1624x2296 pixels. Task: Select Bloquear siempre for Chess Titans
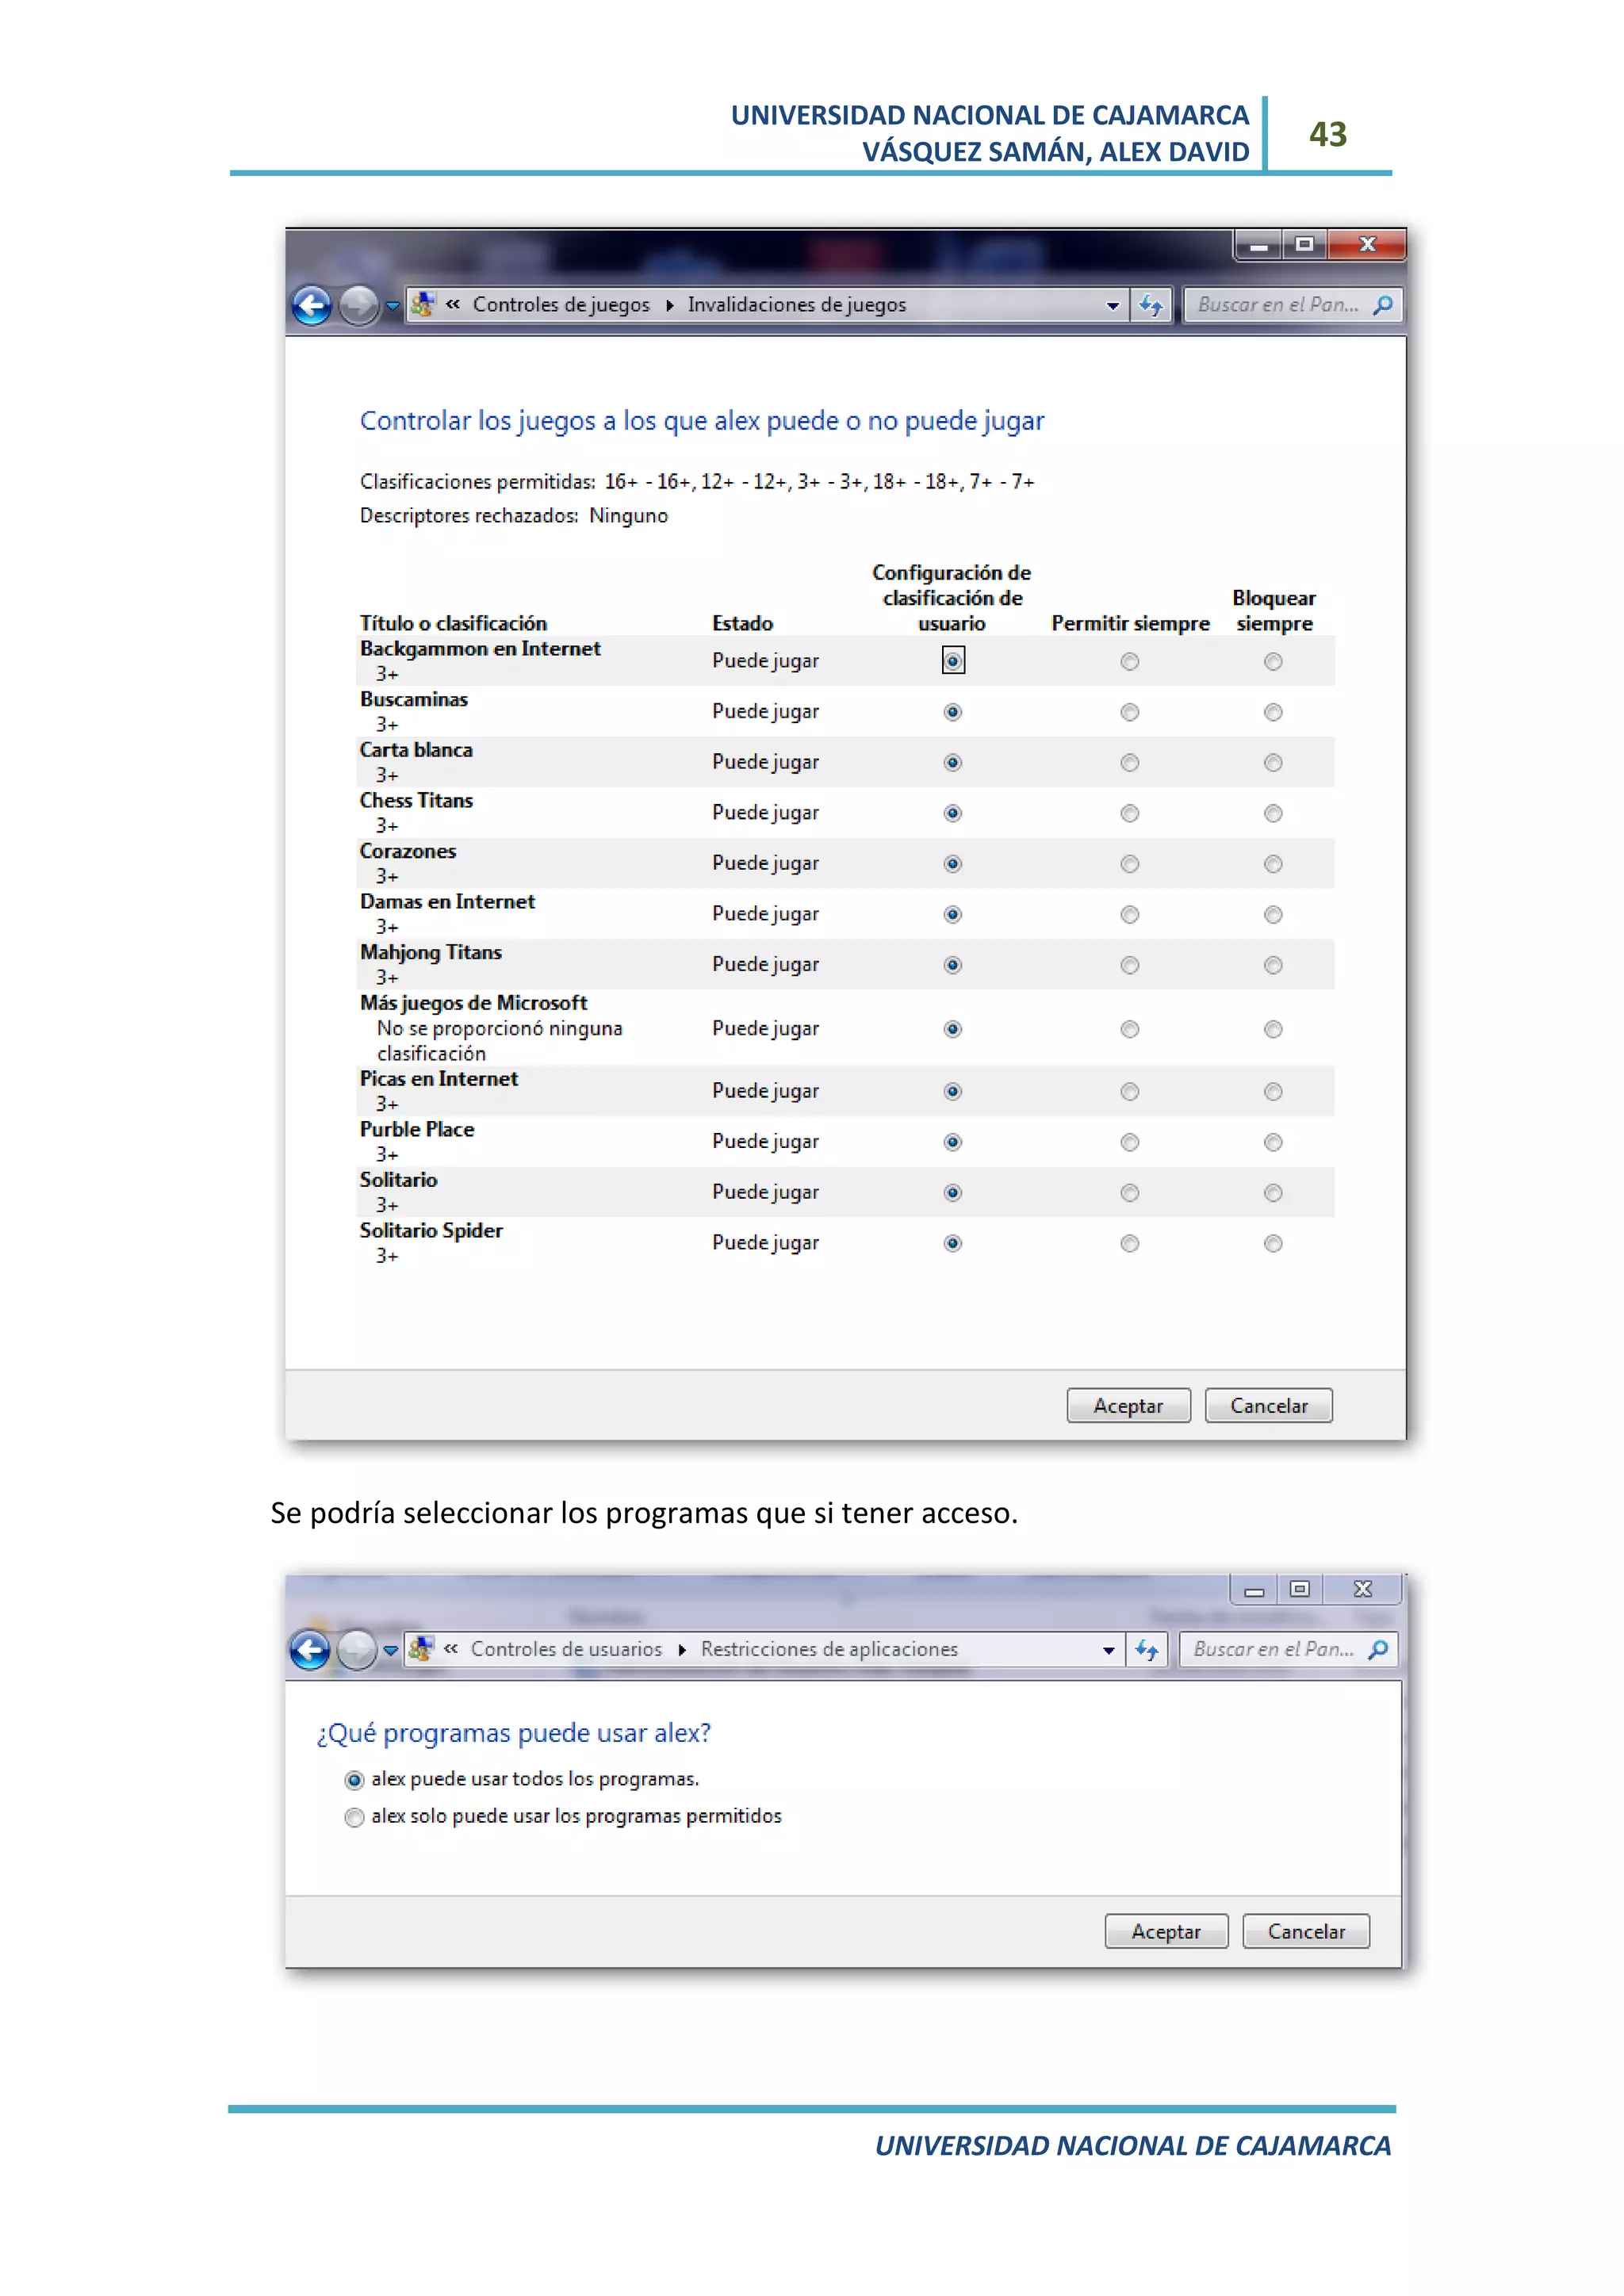coord(1272,813)
